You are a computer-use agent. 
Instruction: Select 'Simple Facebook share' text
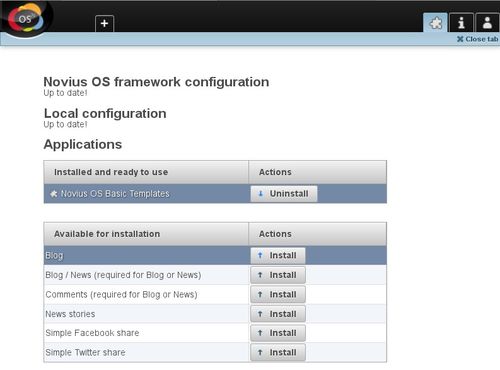point(92,333)
